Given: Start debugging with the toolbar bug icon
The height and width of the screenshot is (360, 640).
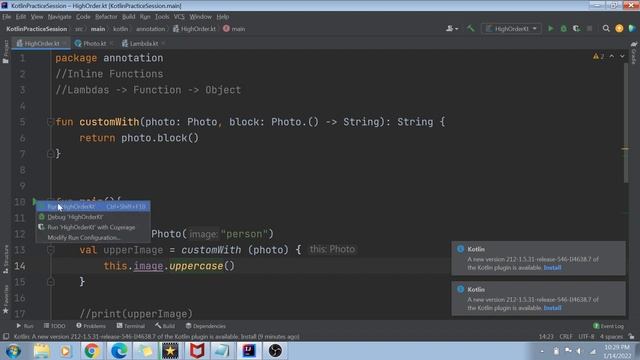Looking at the screenshot, I should pos(564,29).
